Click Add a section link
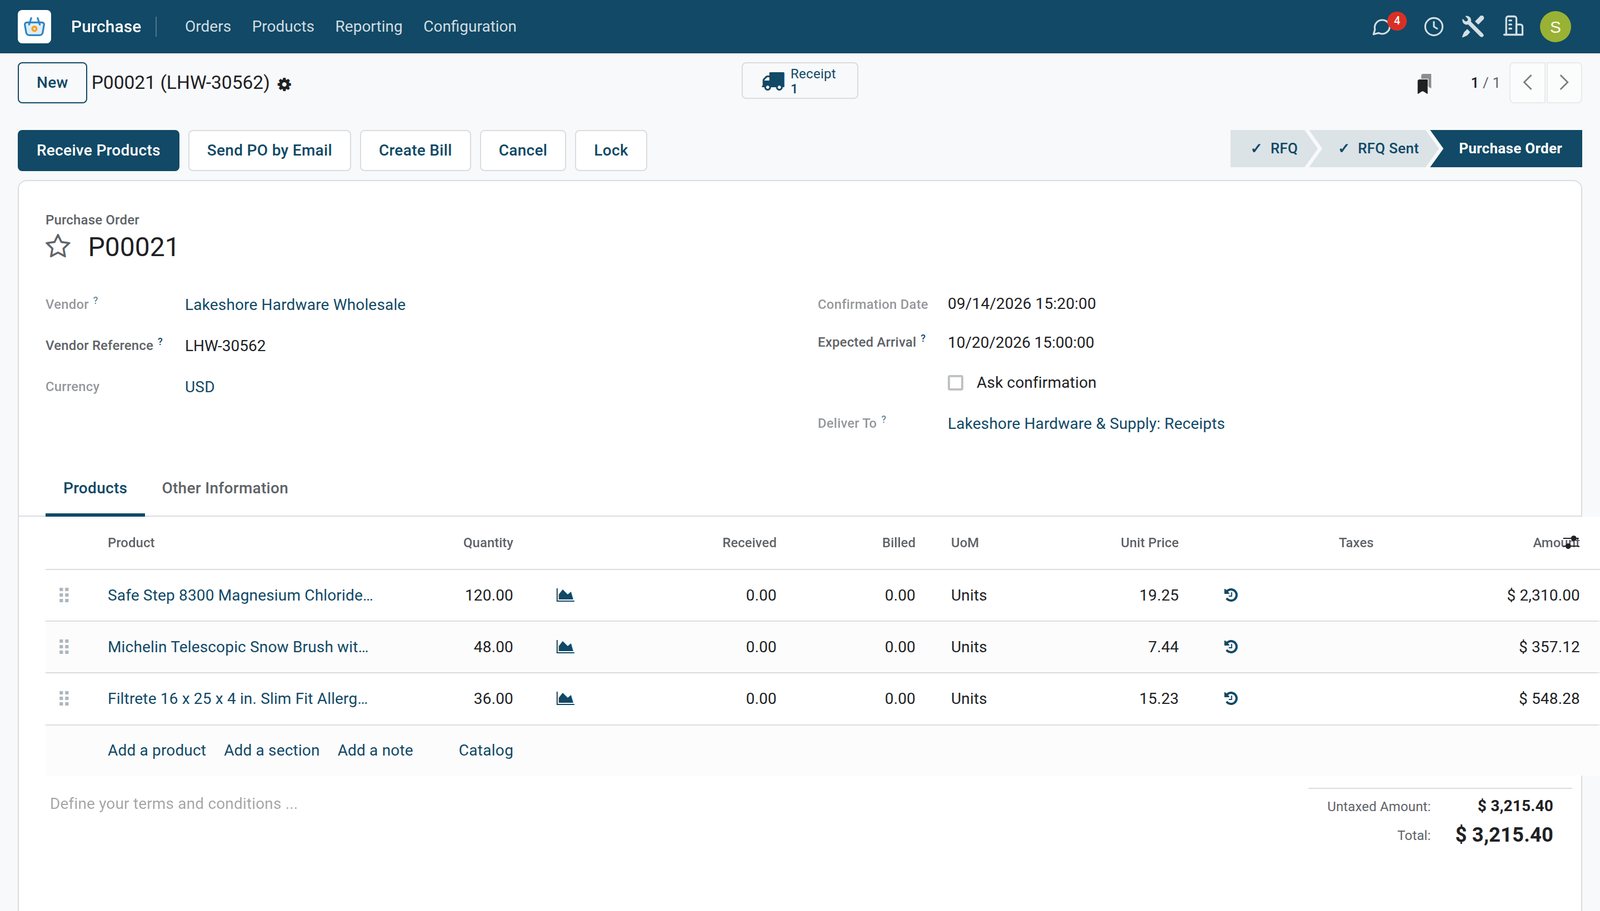This screenshot has height=911, width=1600. 272,750
